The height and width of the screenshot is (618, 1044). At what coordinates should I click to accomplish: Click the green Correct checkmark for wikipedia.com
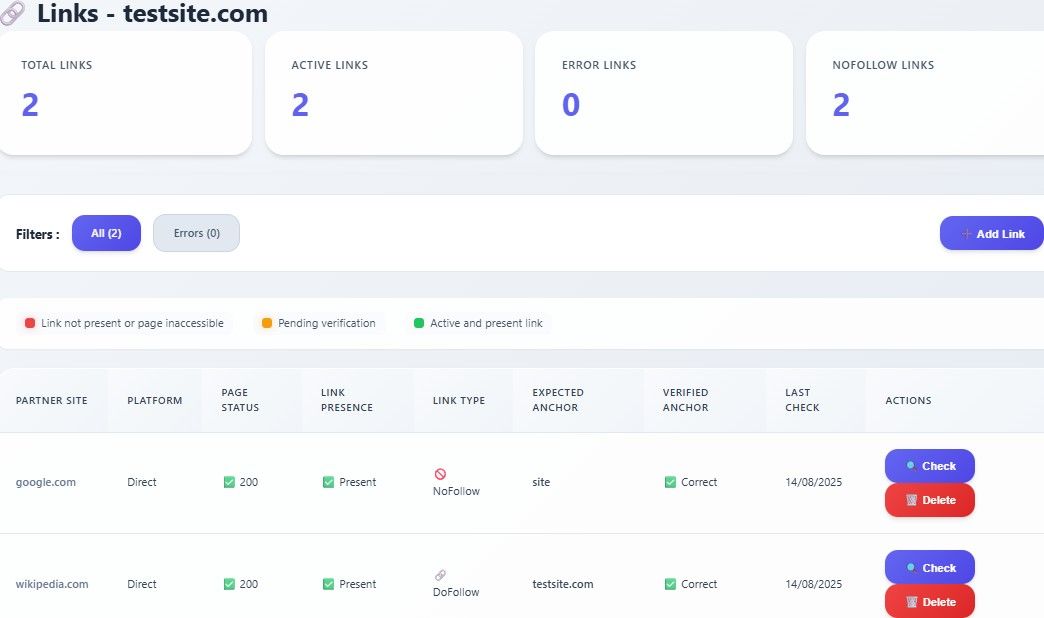tap(670, 584)
